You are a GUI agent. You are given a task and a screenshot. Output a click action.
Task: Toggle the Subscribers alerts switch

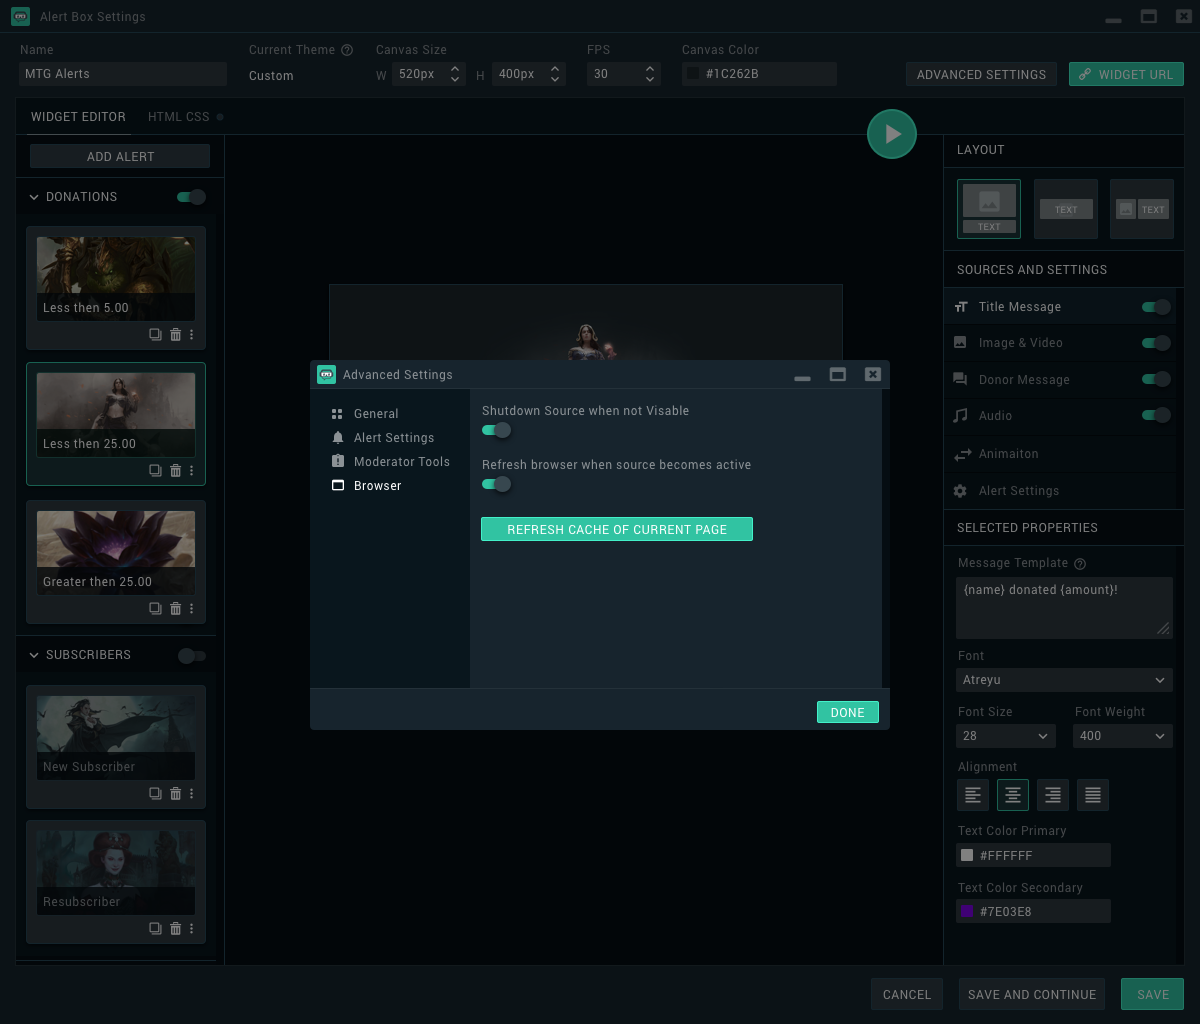tap(191, 656)
